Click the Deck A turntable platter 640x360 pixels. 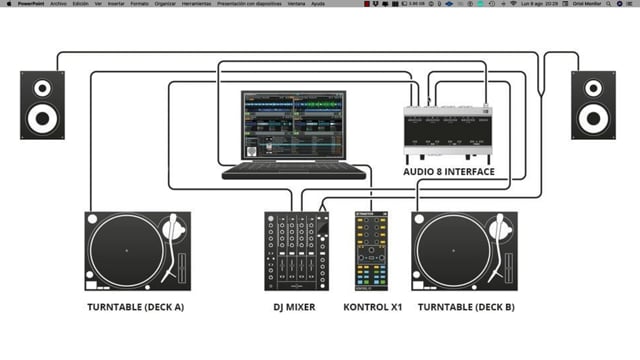coord(127,251)
